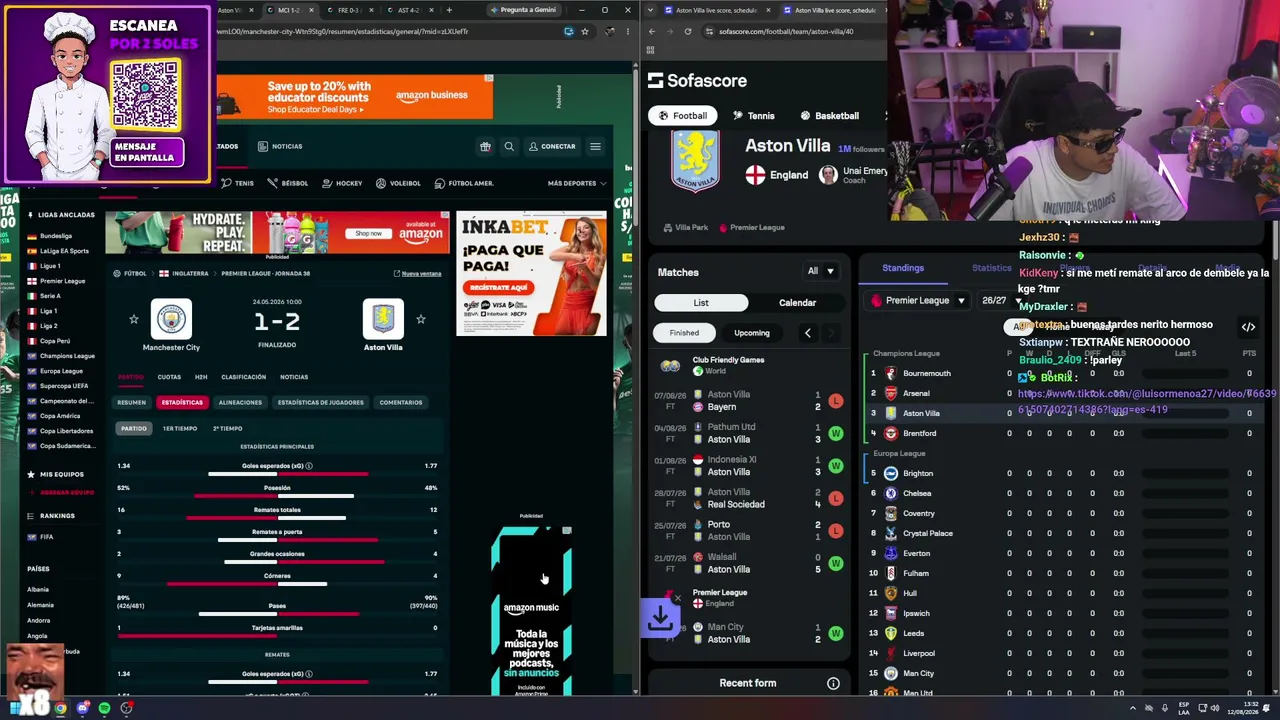This screenshot has height=720, width=1280.
Task: Go to previous matches with the left arrow
Action: [808, 333]
